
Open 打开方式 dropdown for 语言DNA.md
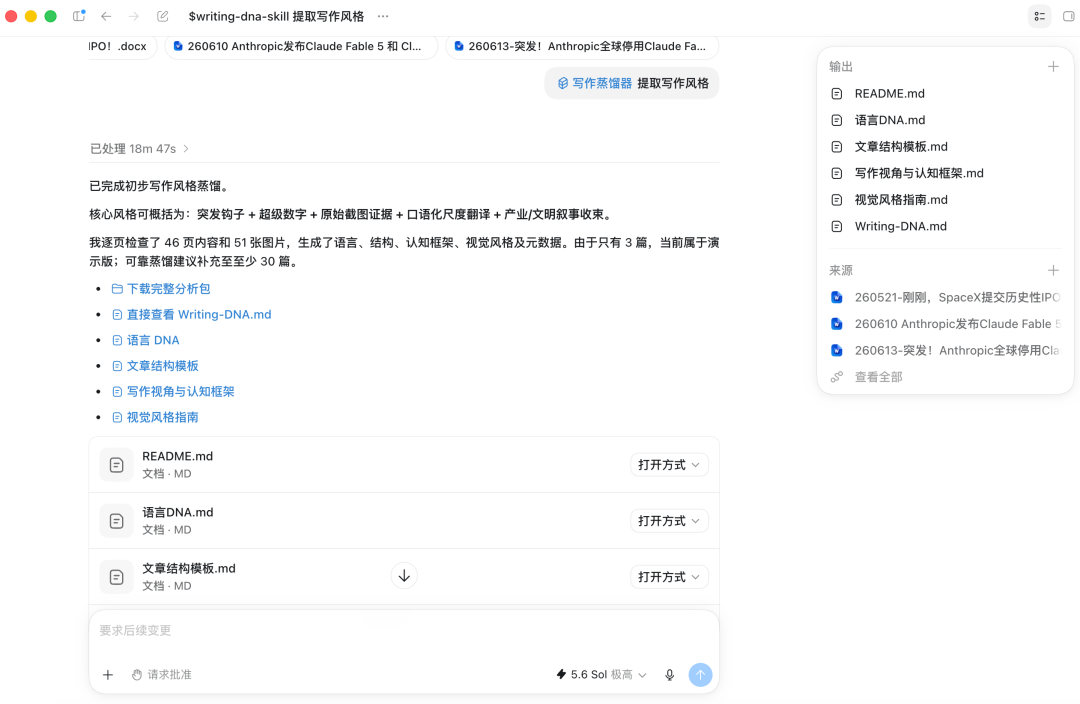(x=669, y=521)
